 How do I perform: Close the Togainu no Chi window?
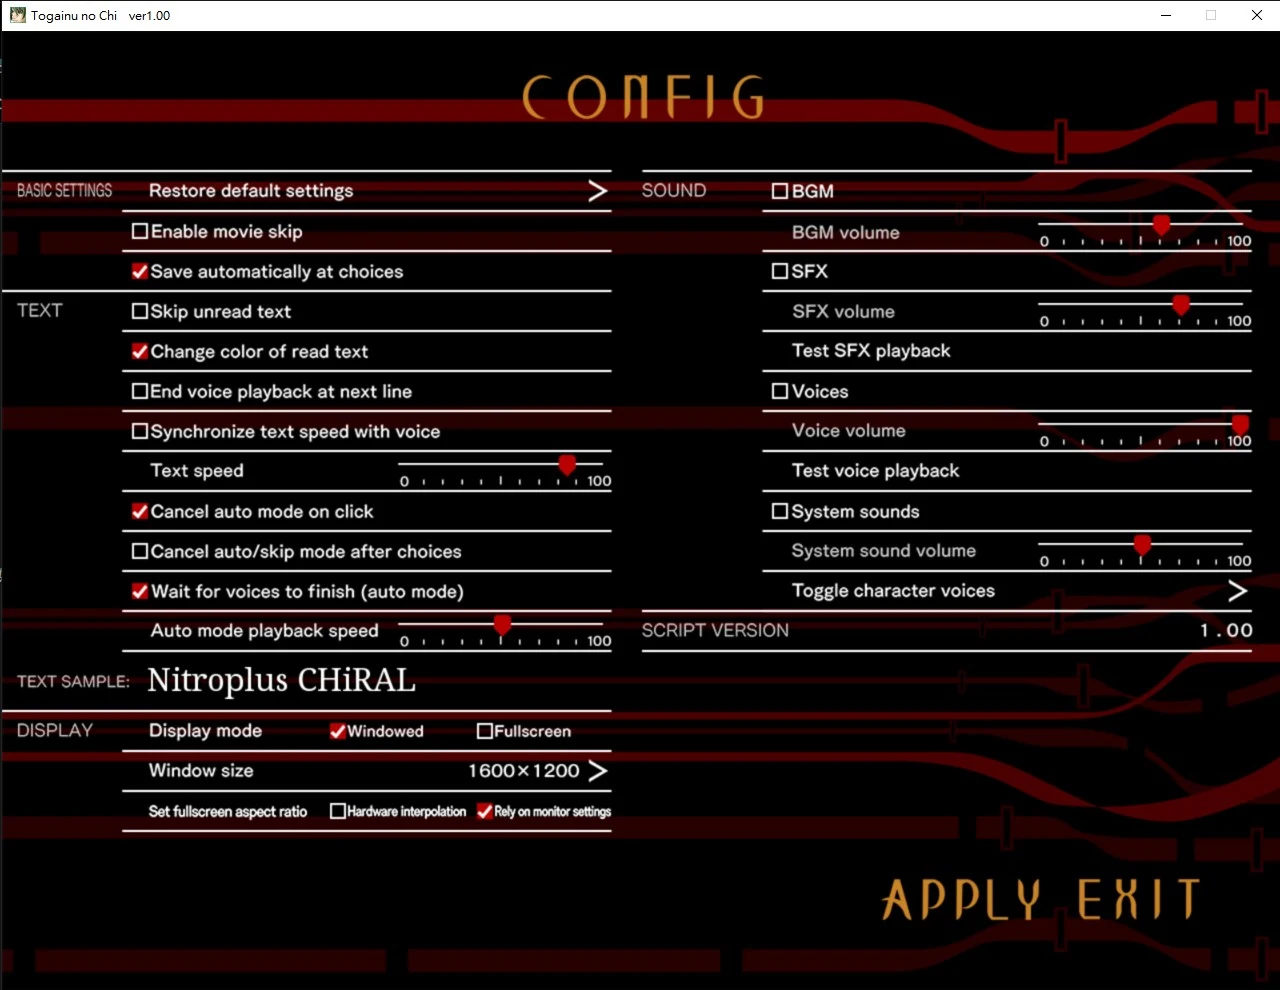tap(1257, 15)
